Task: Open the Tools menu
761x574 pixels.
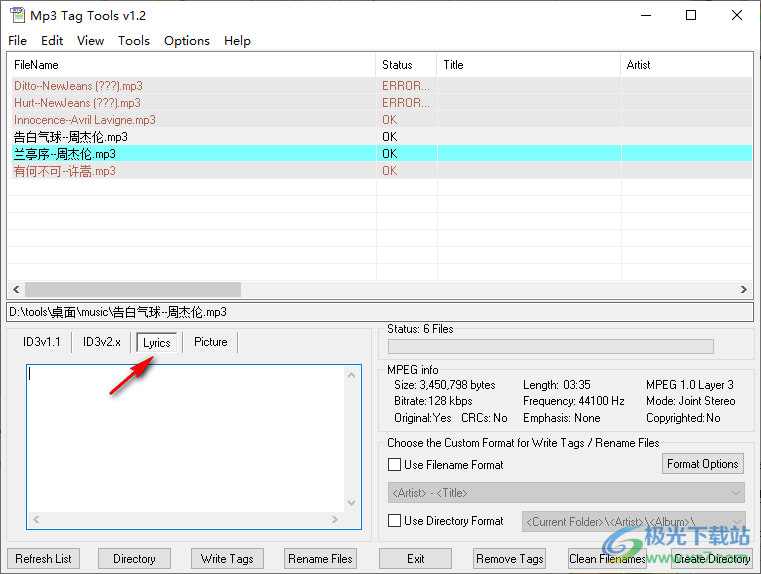Action: (133, 41)
